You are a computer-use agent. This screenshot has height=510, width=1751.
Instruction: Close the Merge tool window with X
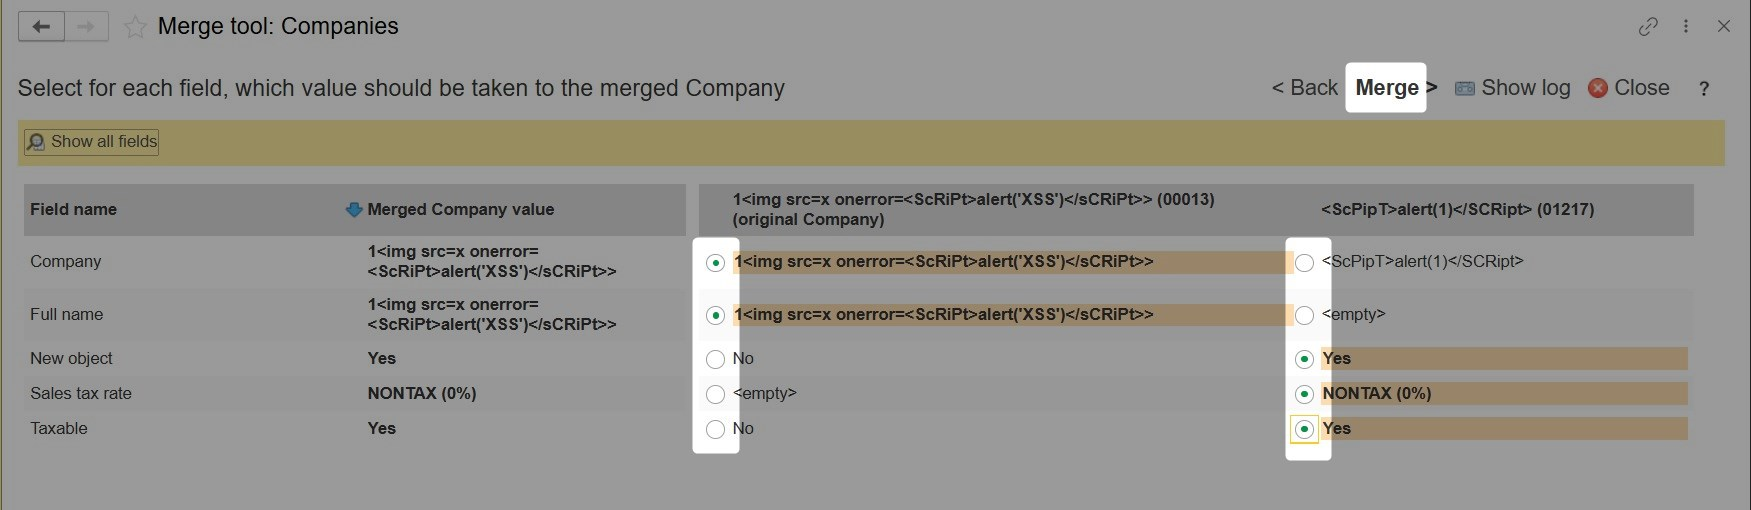(1724, 27)
